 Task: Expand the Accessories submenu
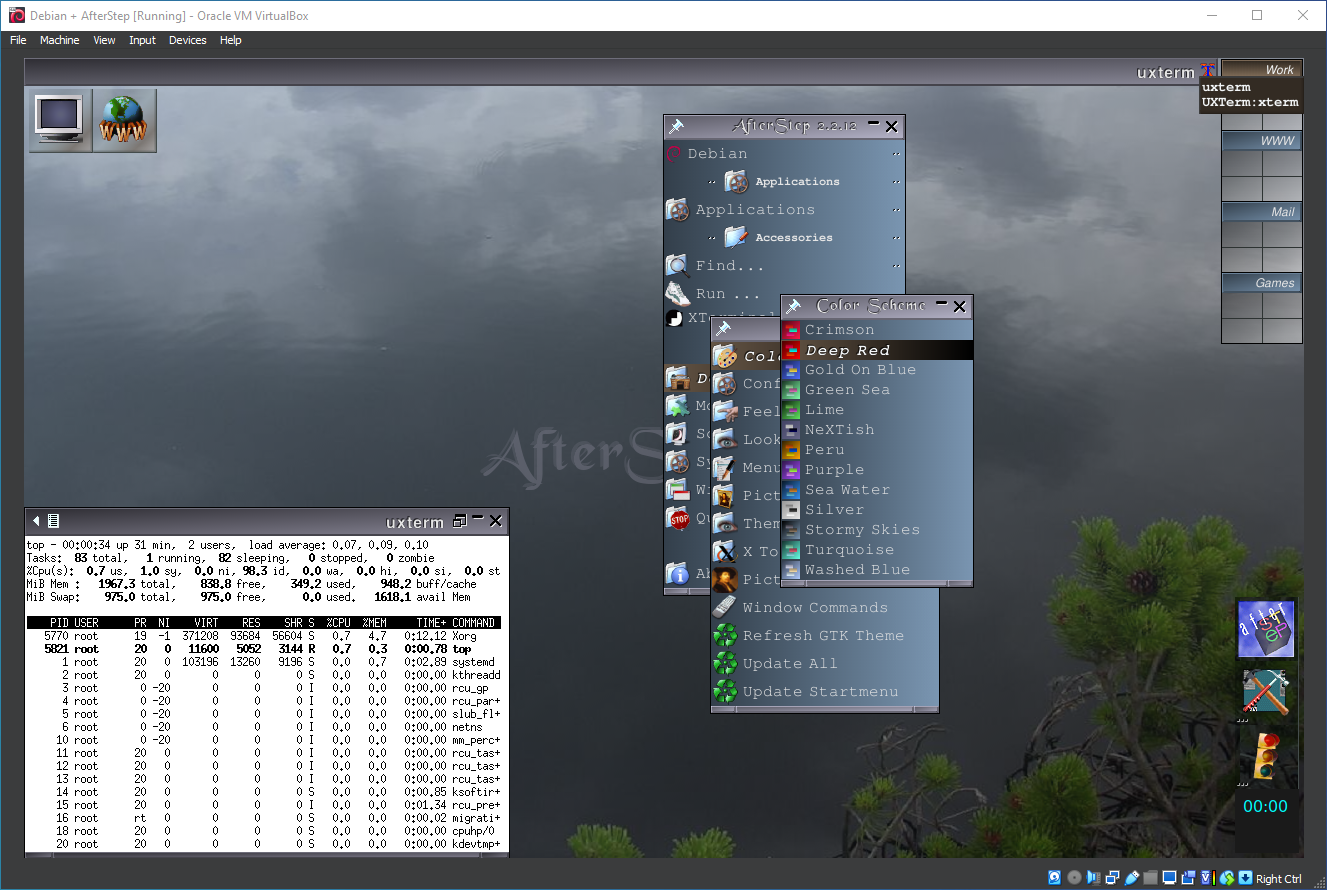coord(794,238)
